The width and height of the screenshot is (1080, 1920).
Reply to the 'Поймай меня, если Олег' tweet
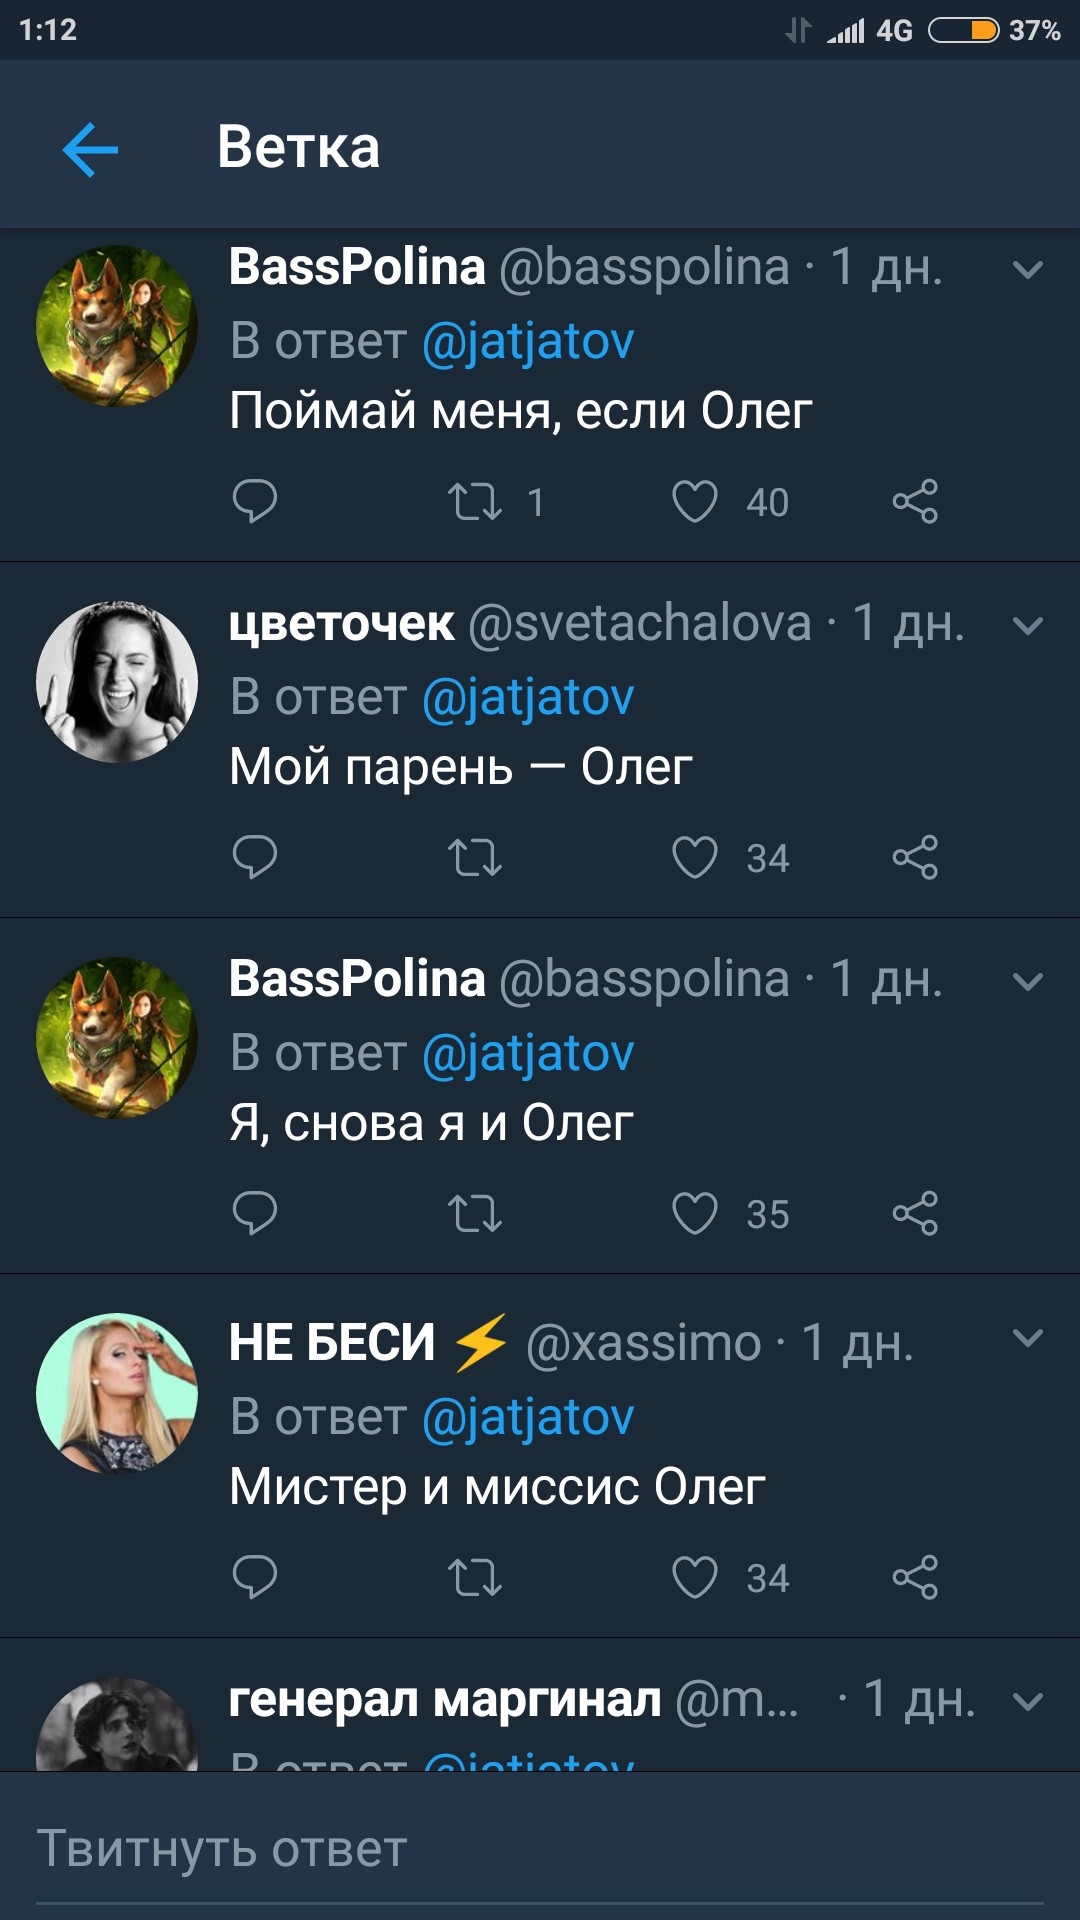pos(254,501)
